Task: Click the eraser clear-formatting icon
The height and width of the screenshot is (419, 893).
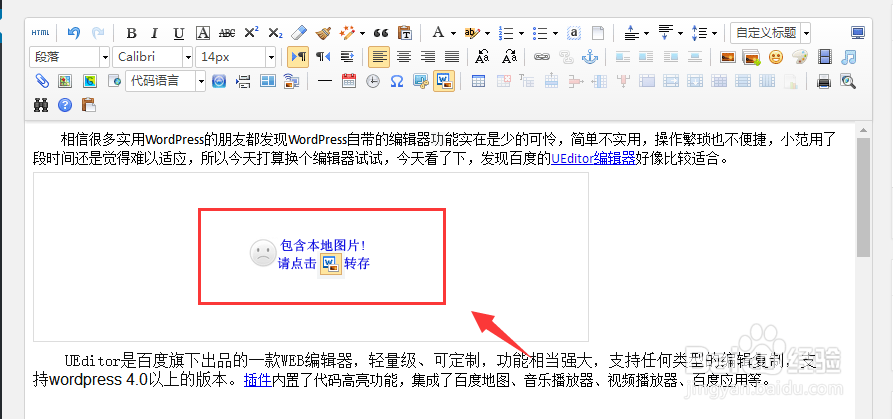Action: coord(298,33)
